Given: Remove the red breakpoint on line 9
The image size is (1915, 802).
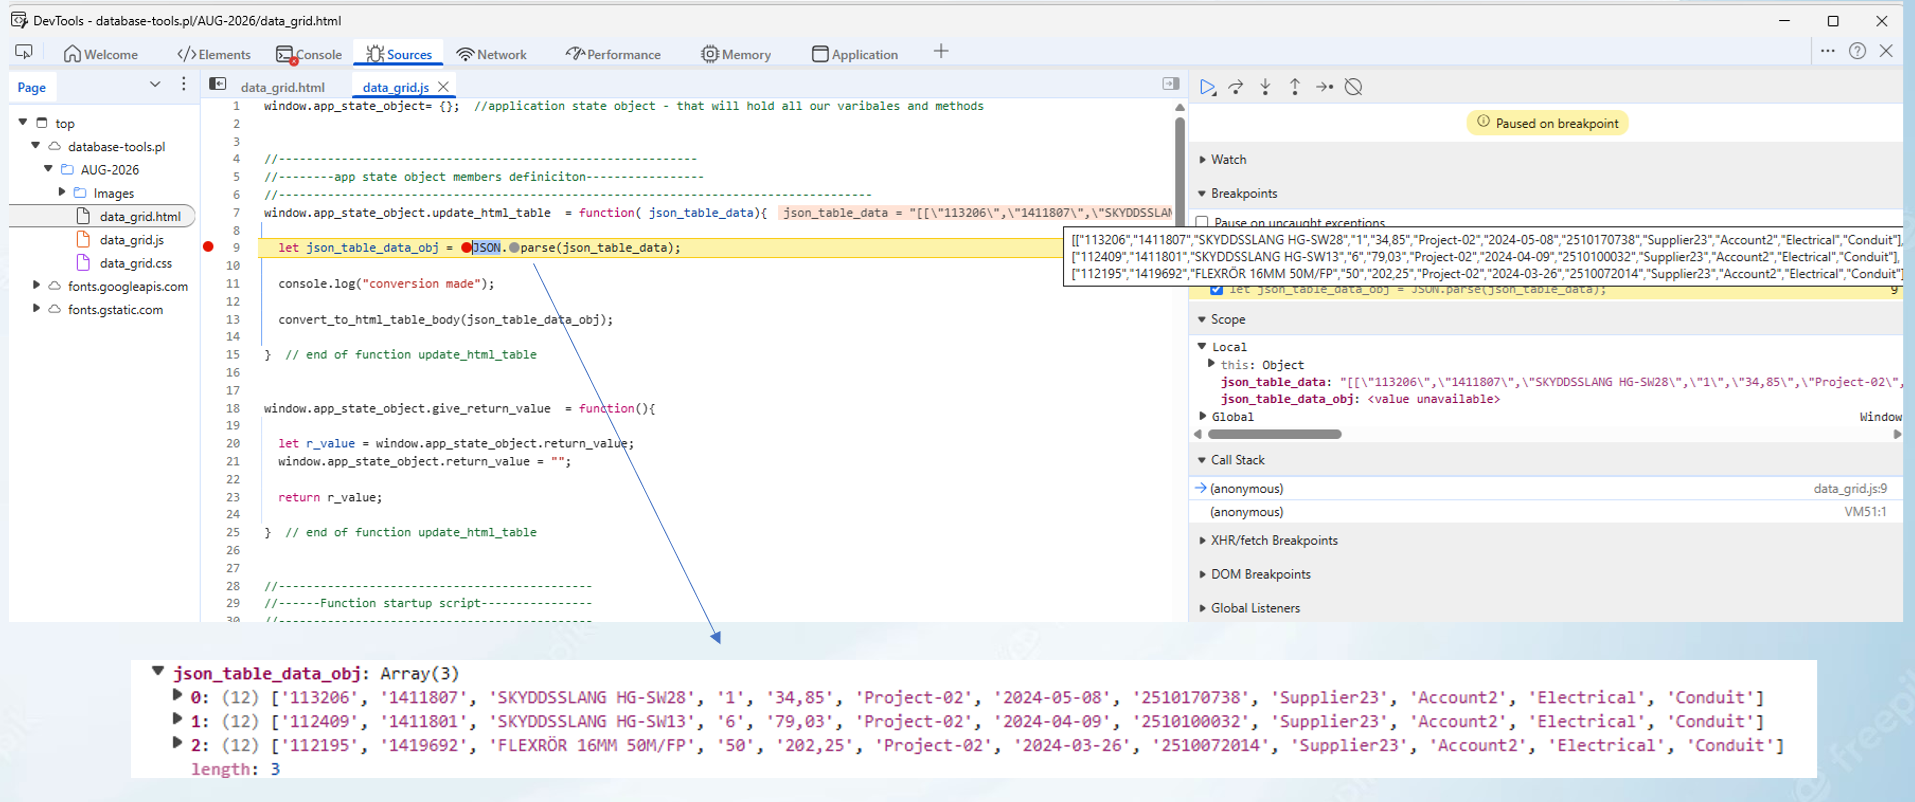Looking at the screenshot, I should [208, 247].
